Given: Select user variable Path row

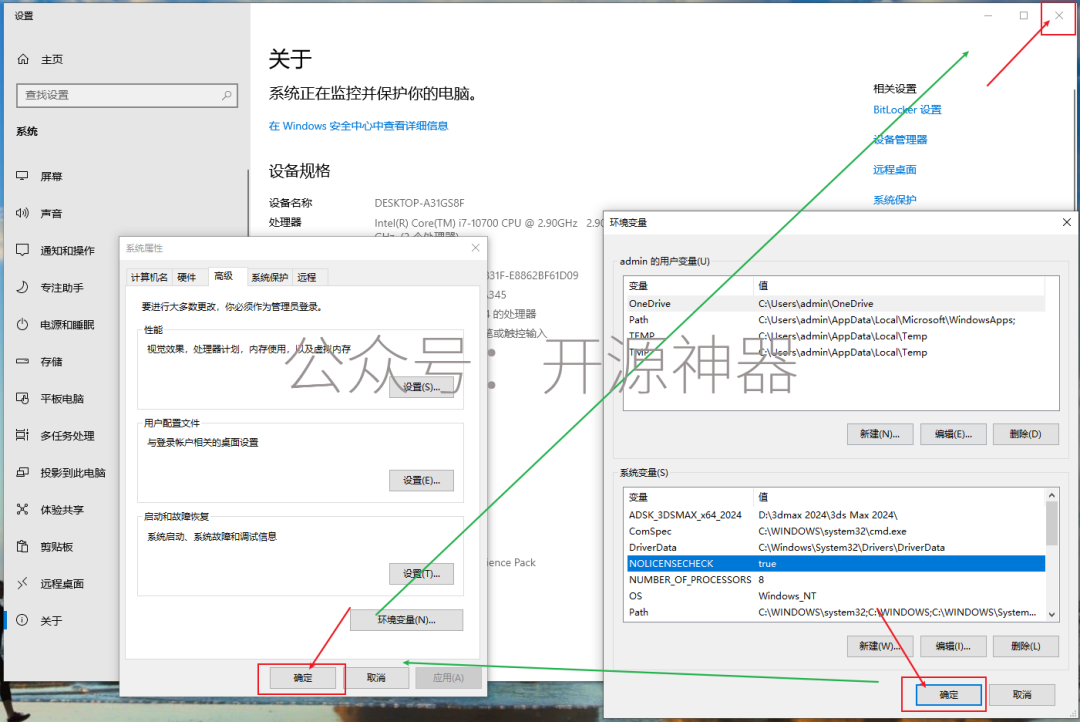Looking at the screenshot, I should [x=835, y=320].
